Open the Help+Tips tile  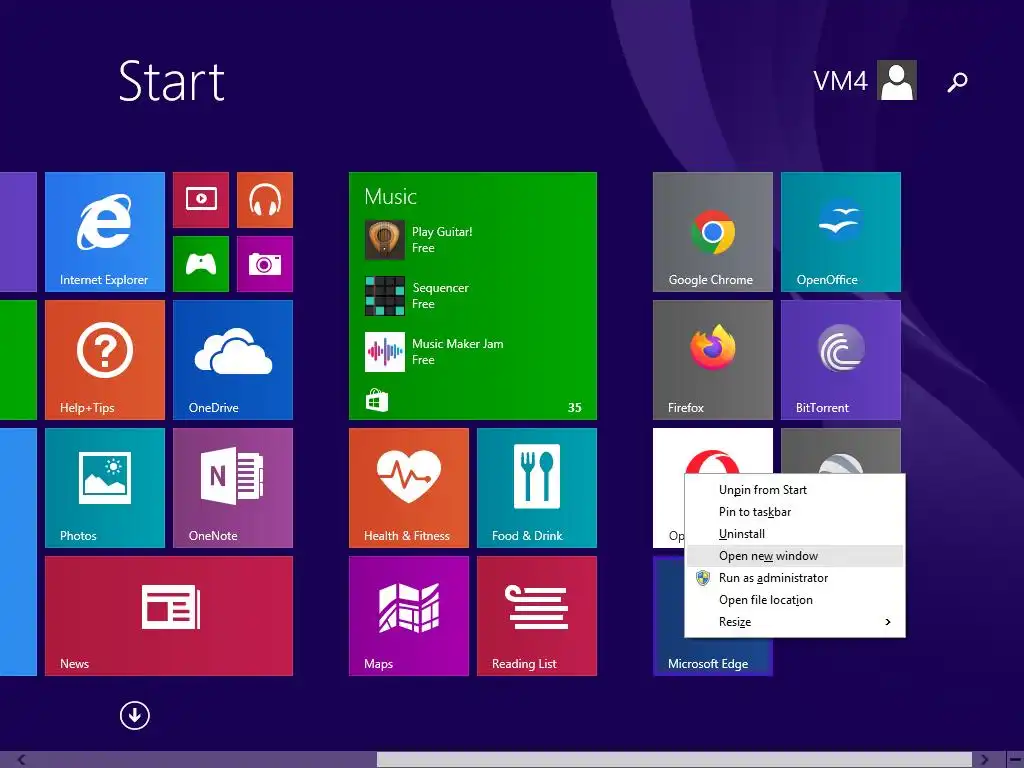pos(104,360)
